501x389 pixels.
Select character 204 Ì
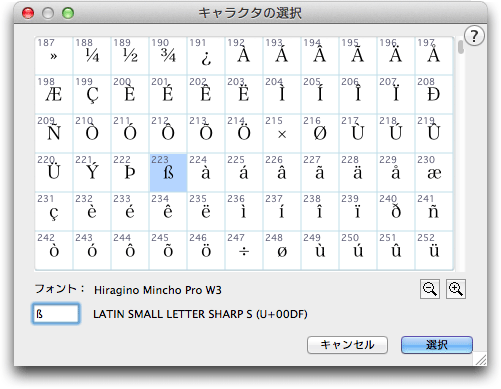point(282,95)
